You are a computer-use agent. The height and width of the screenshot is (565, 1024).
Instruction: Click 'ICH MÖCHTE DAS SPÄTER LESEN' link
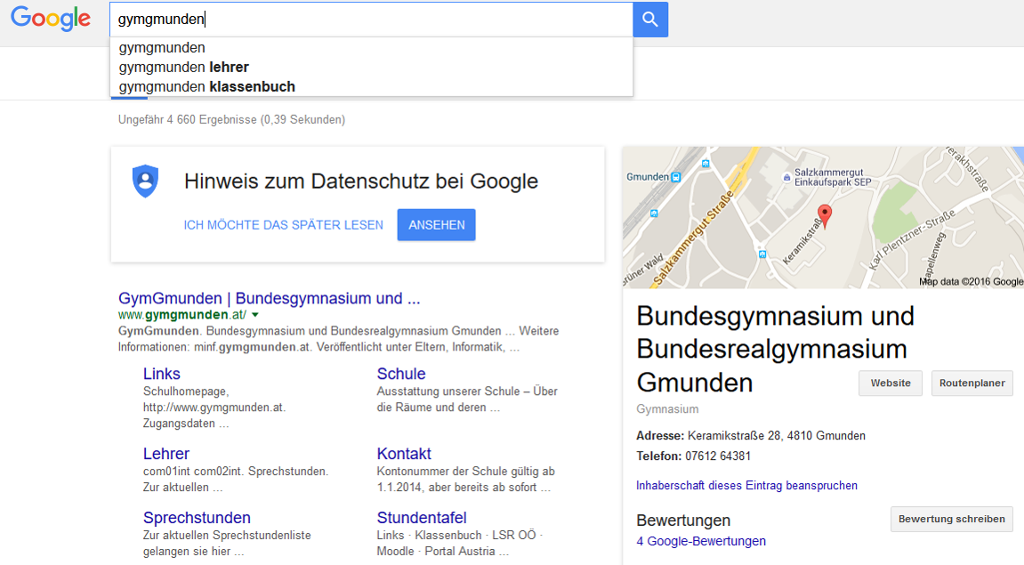(x=283, y=225)
